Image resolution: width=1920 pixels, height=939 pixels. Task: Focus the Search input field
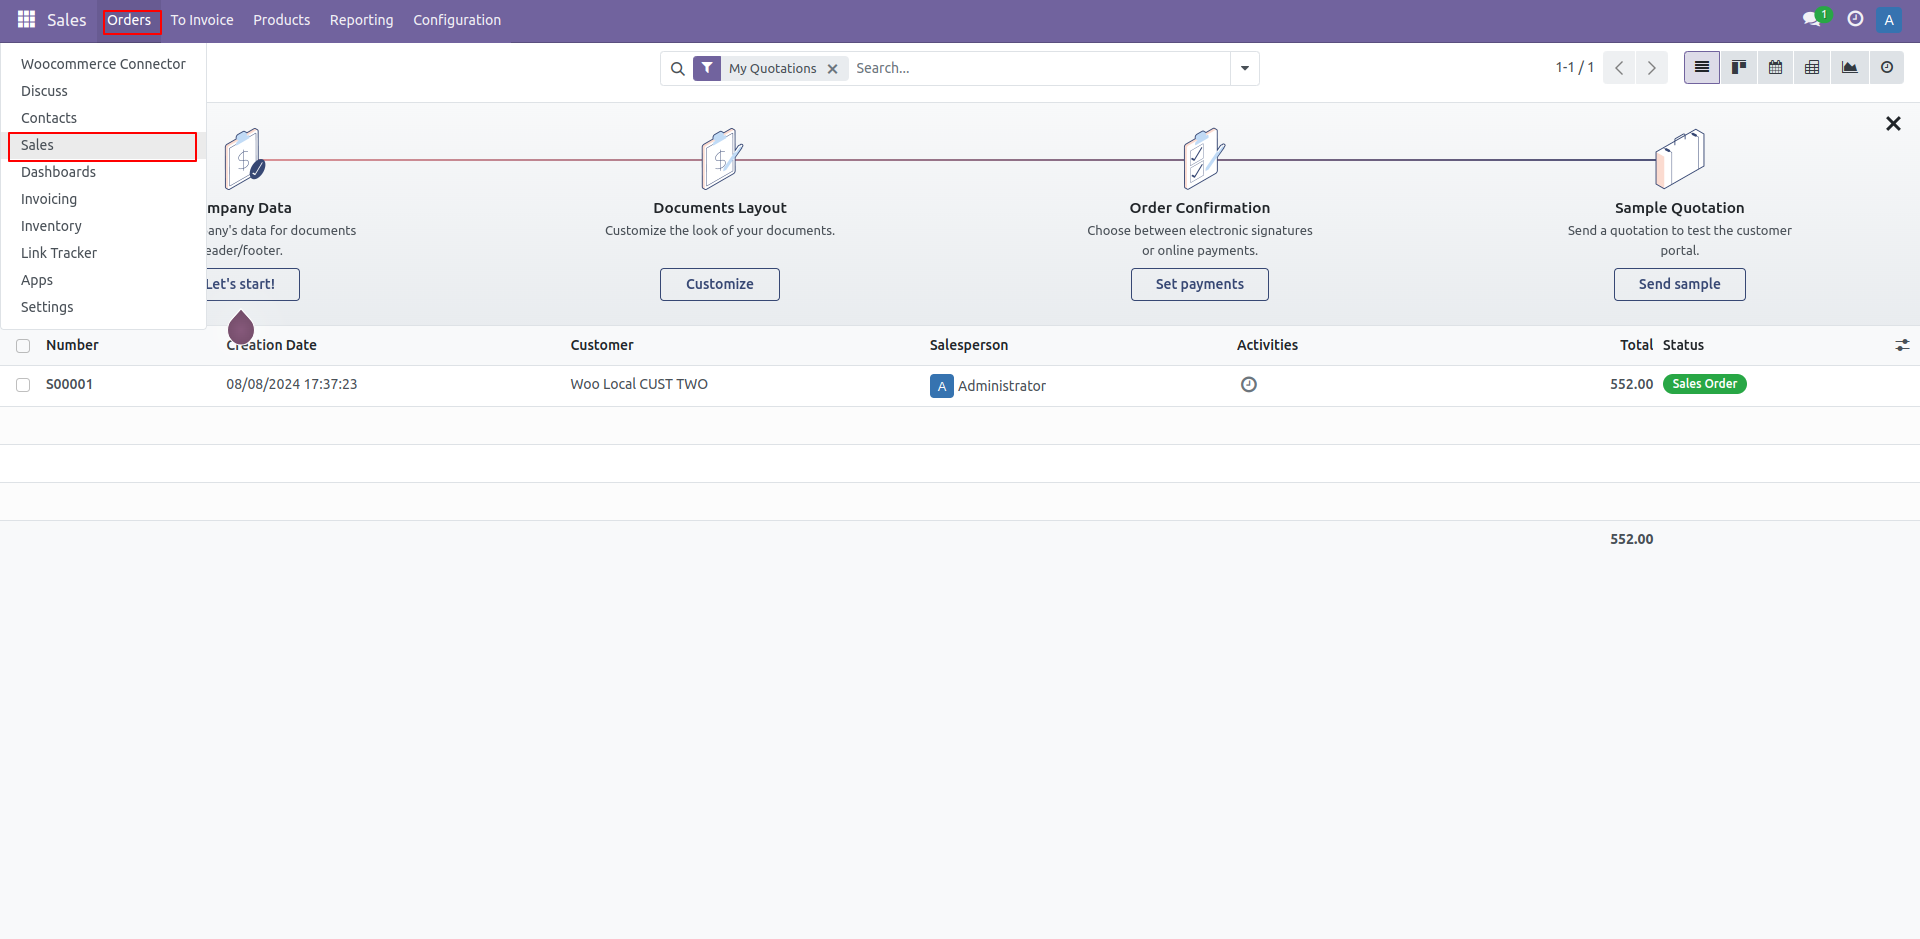1040,69
